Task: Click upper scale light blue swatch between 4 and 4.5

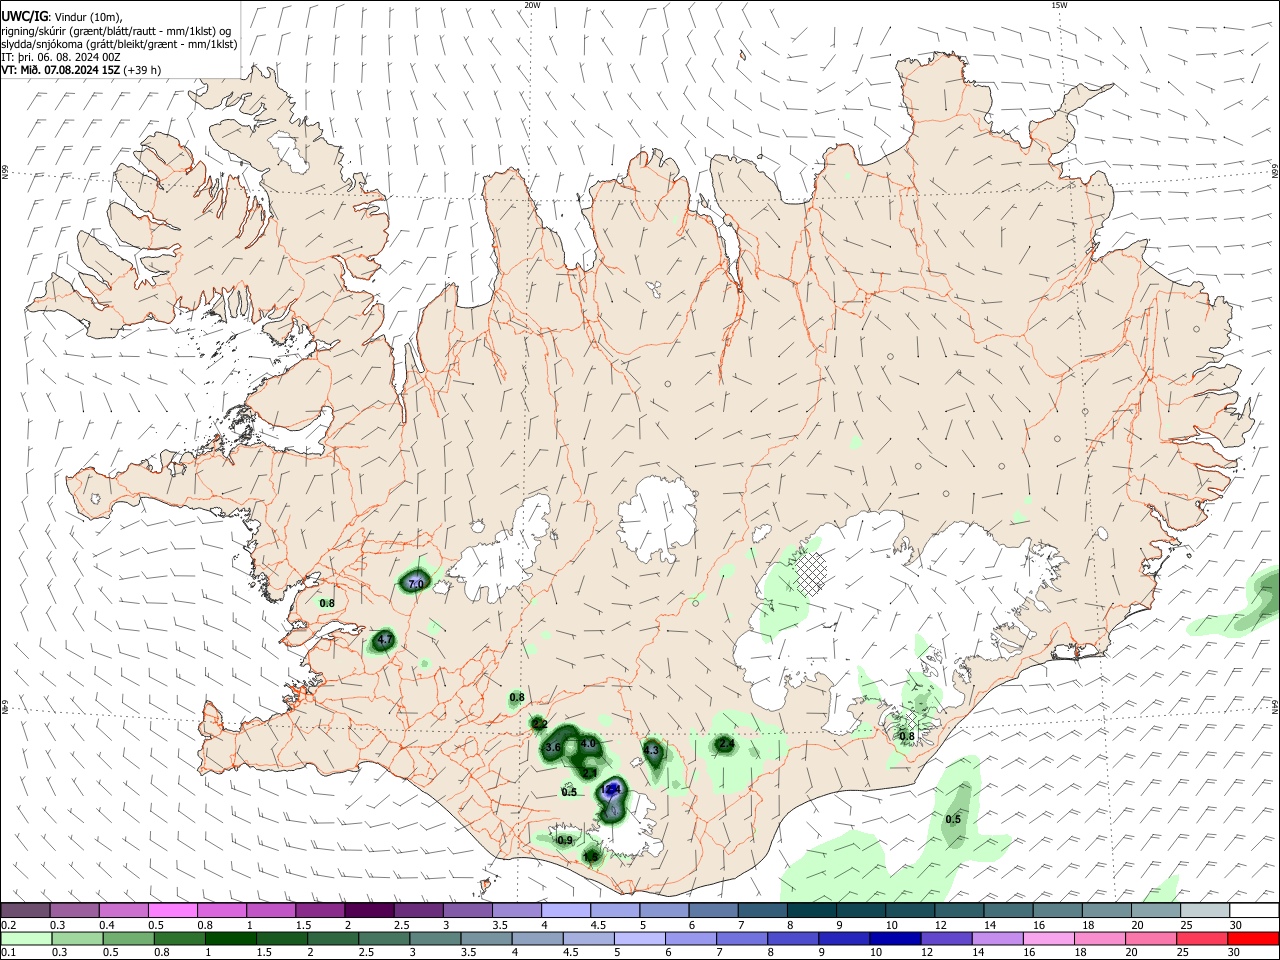Action: coord(566,910)
